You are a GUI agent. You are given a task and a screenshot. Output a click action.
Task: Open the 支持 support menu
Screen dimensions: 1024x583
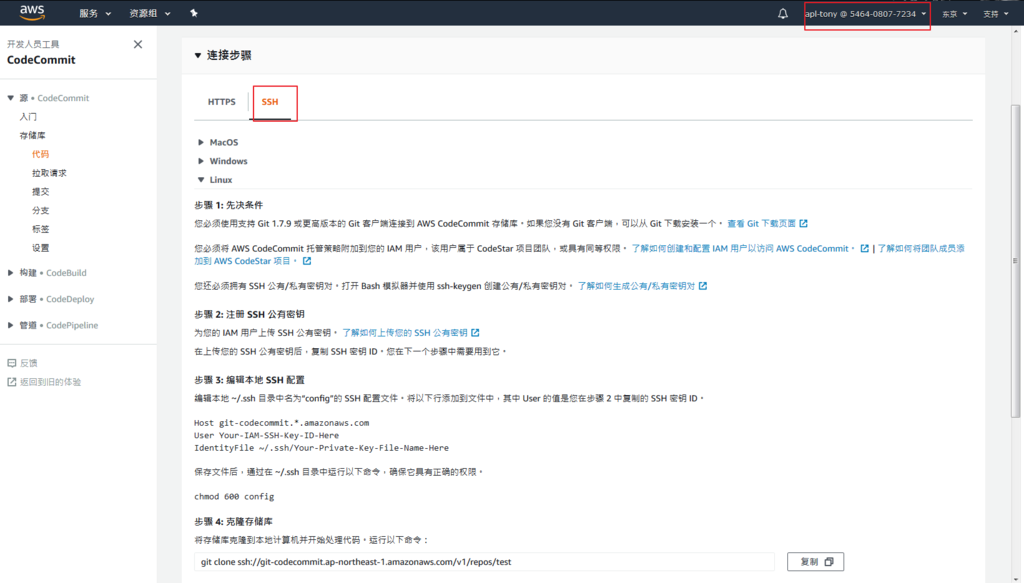coord(995,14)
